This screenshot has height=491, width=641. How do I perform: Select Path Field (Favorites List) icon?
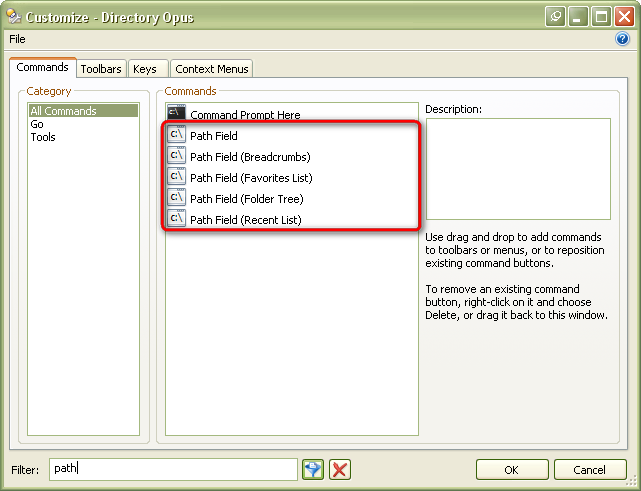pos(177,177)
